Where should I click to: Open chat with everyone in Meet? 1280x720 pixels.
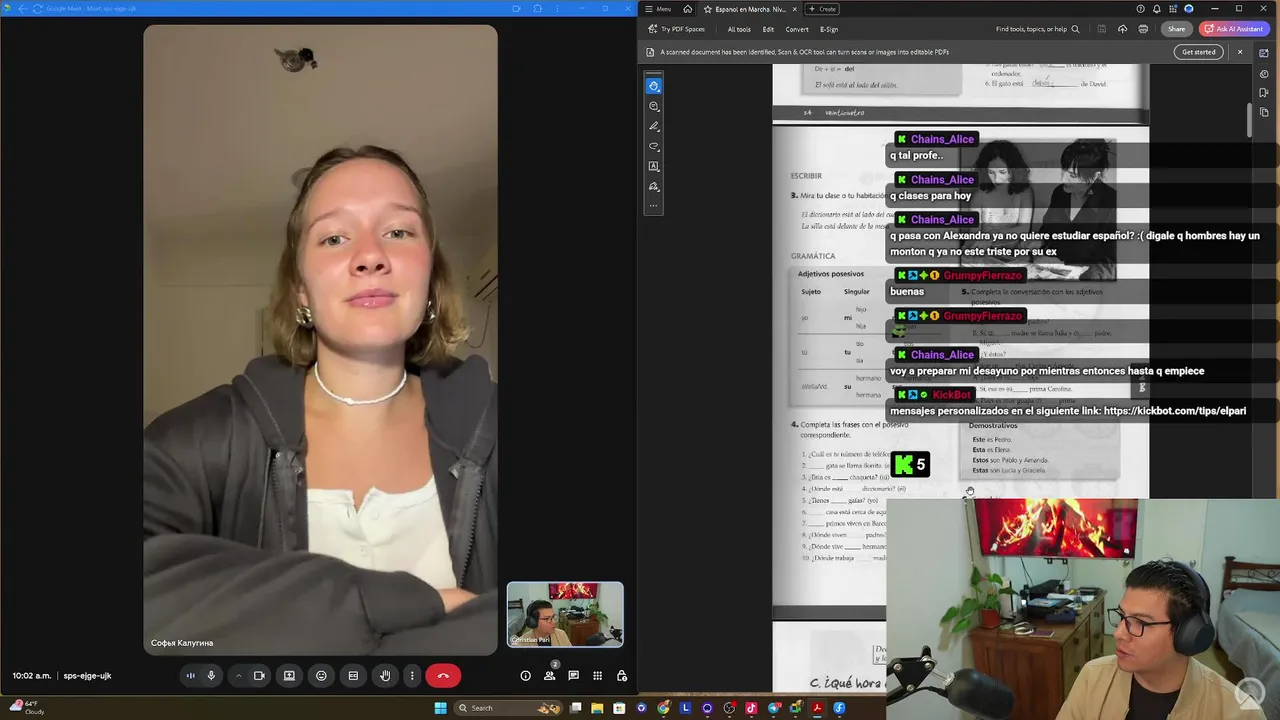[x=573, y=676]
